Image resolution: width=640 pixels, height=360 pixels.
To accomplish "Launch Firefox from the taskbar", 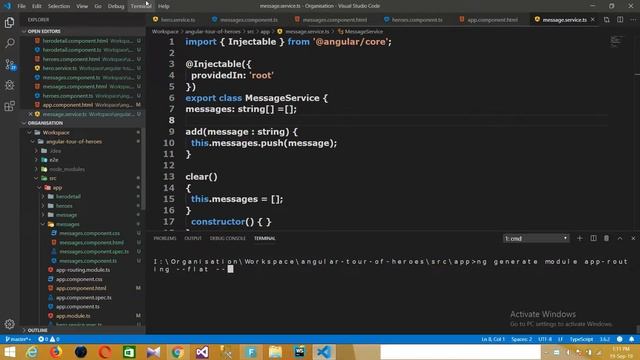I will (x=56, y=352).
